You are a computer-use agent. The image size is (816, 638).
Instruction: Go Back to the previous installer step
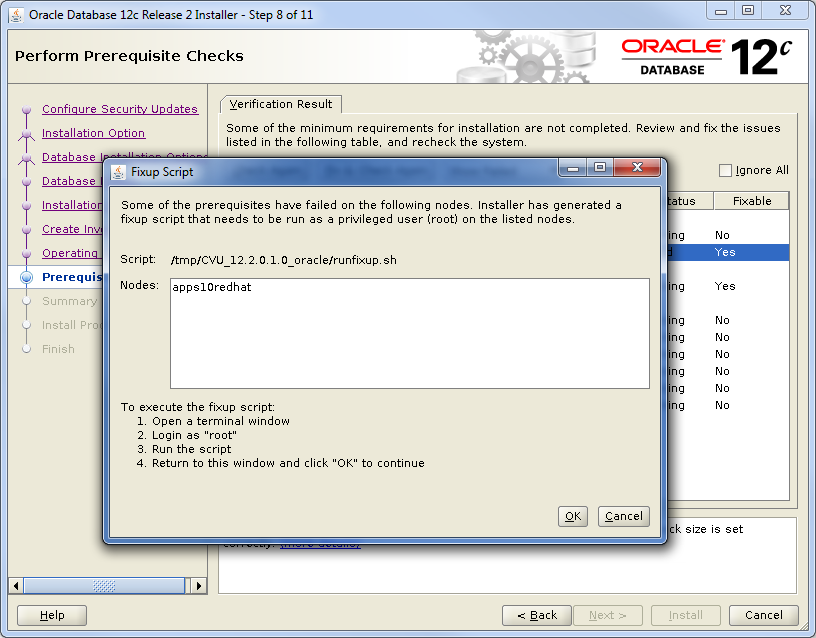click(x=537, y=615)
